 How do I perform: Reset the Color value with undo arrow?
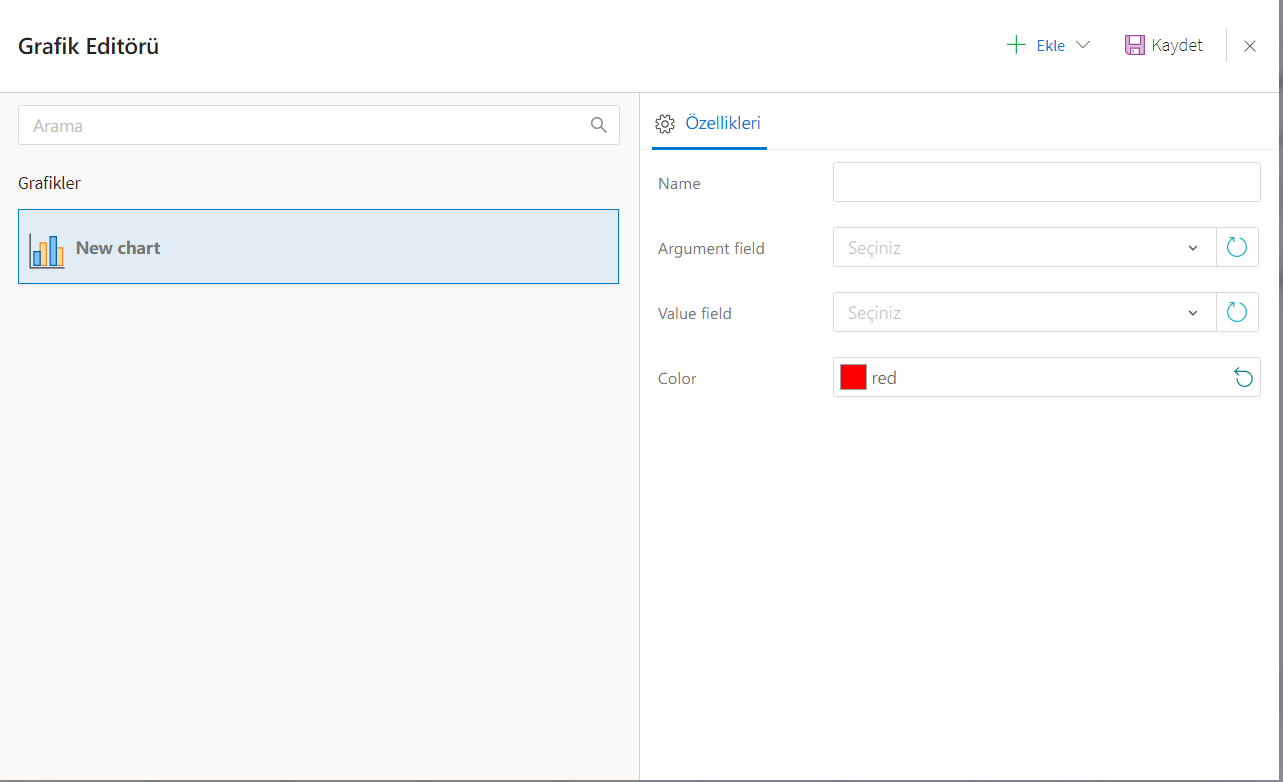(x=1243, y=377)
